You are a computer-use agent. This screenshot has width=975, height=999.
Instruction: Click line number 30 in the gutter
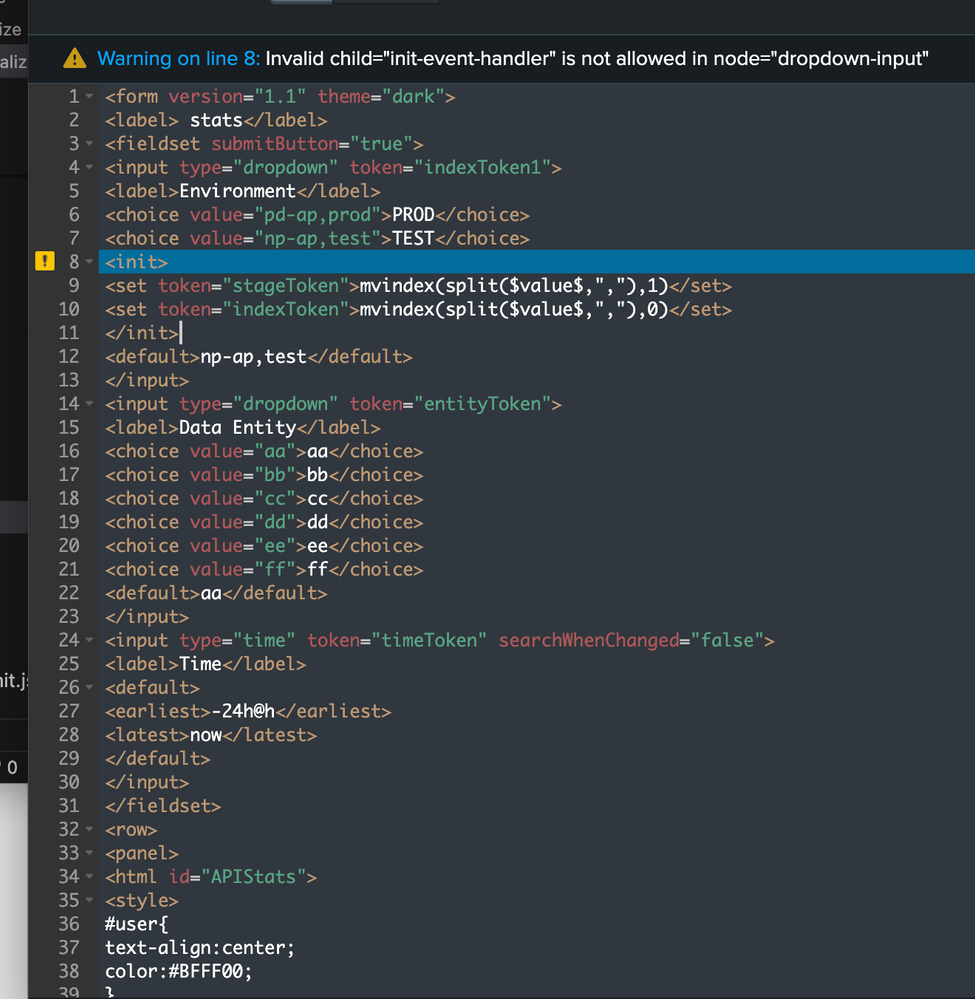click(69, 782)
